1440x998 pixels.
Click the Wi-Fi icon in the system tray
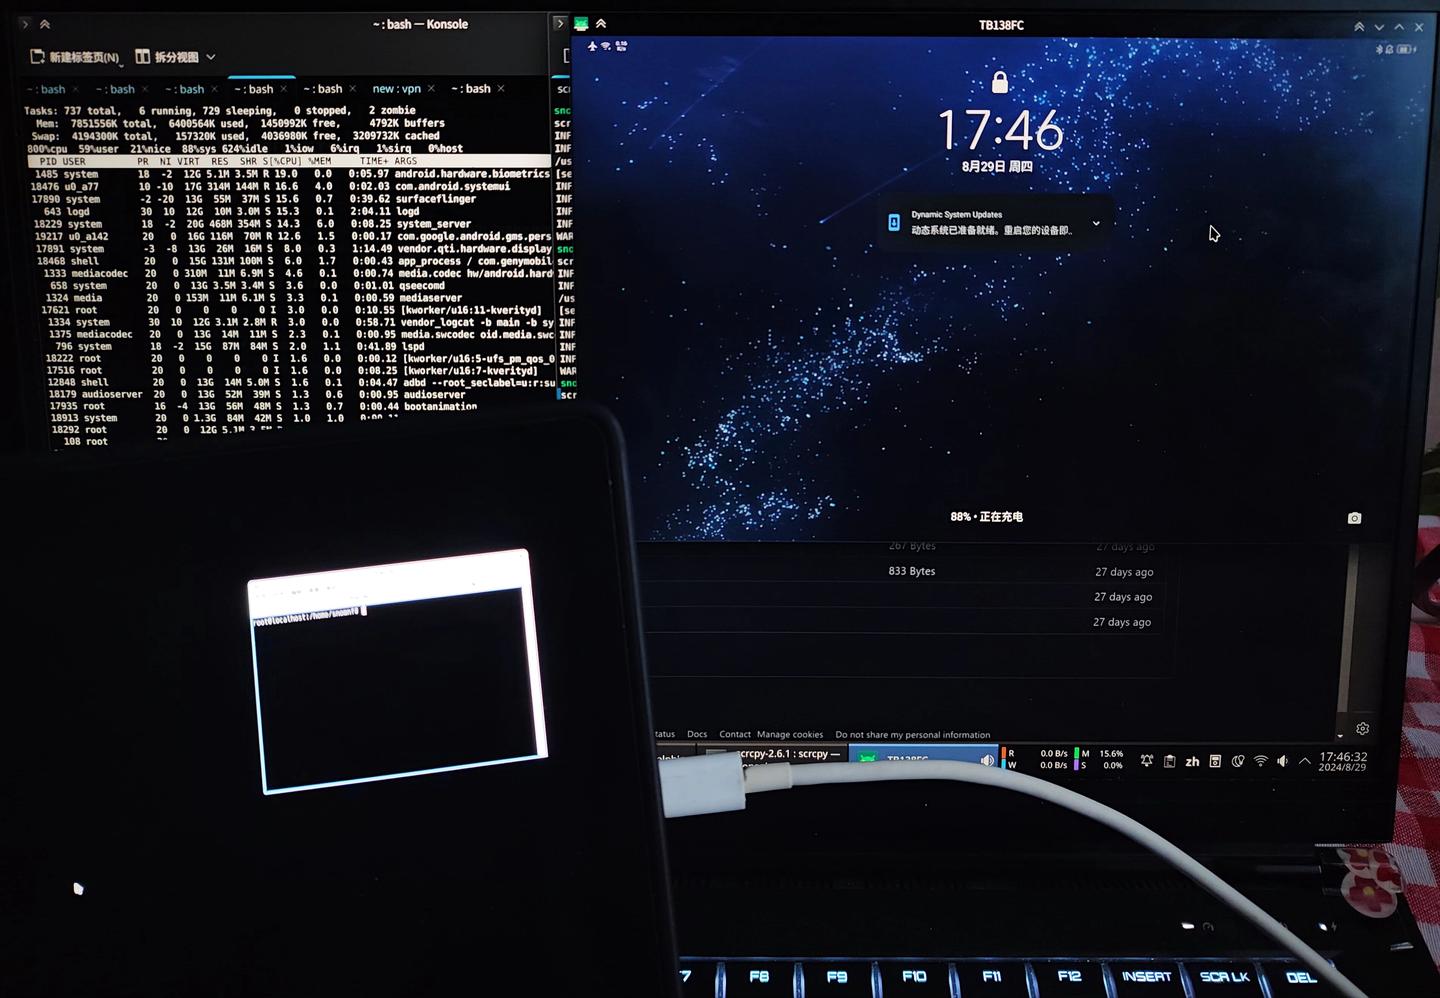[x=1261, y=761]
